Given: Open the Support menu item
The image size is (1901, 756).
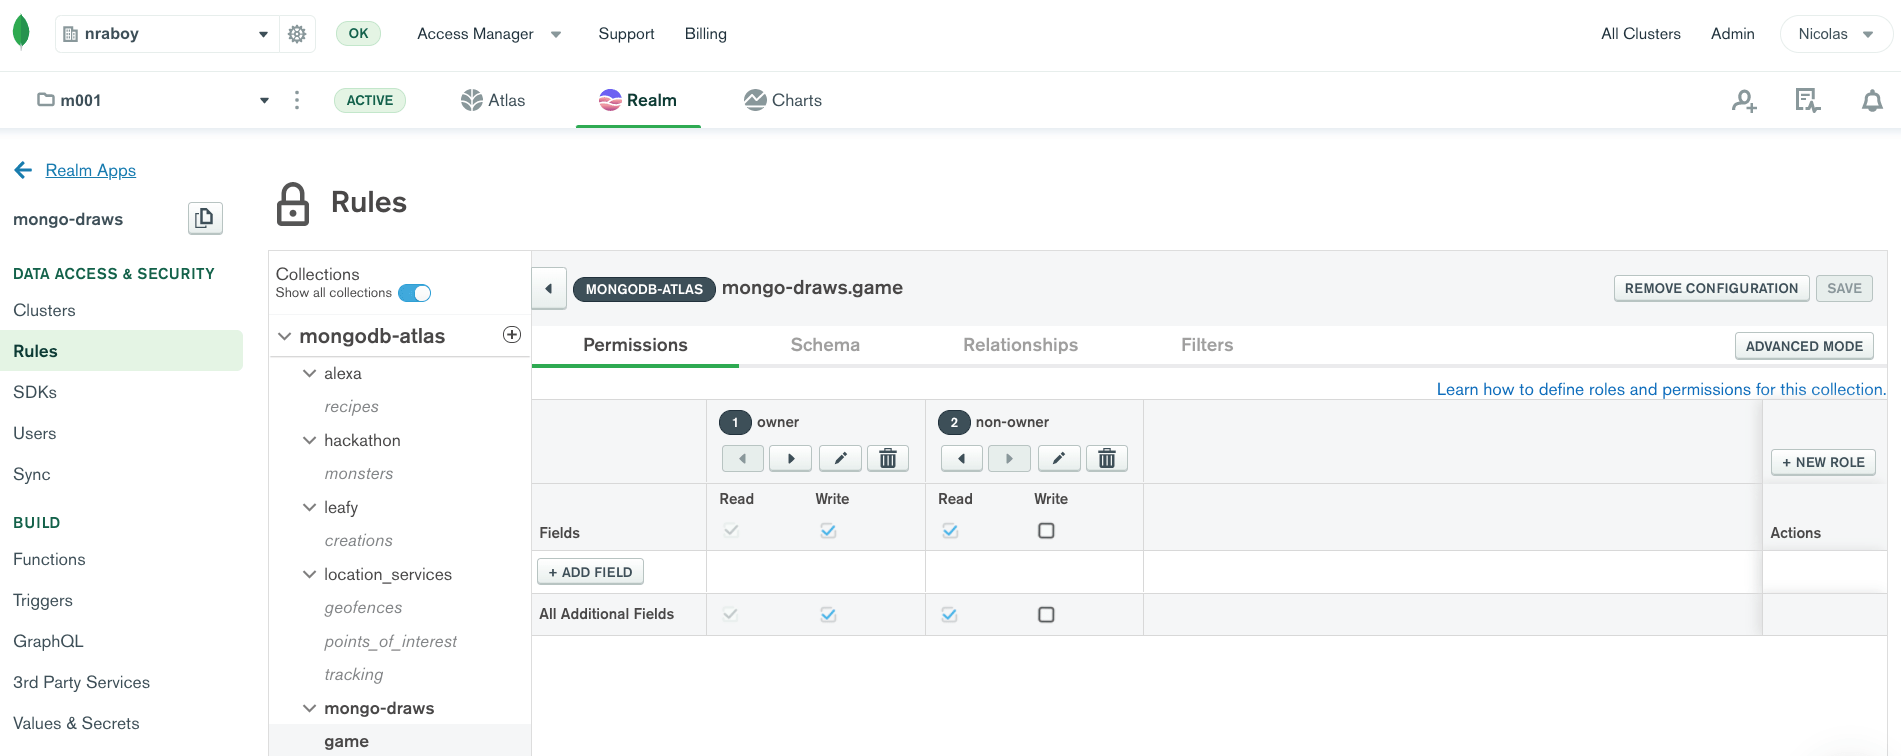Looking at the screenshot, I should (x=626, y=34).
